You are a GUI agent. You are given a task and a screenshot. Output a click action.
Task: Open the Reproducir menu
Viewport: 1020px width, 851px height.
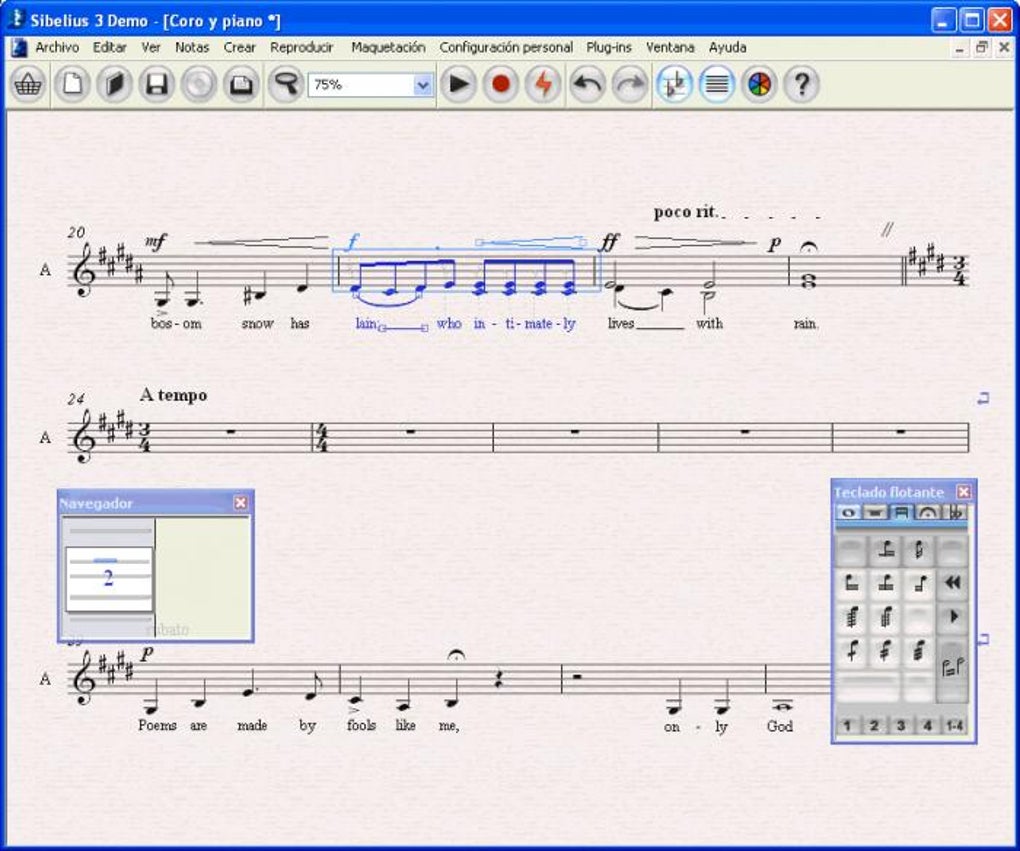(x=302, y=47)
